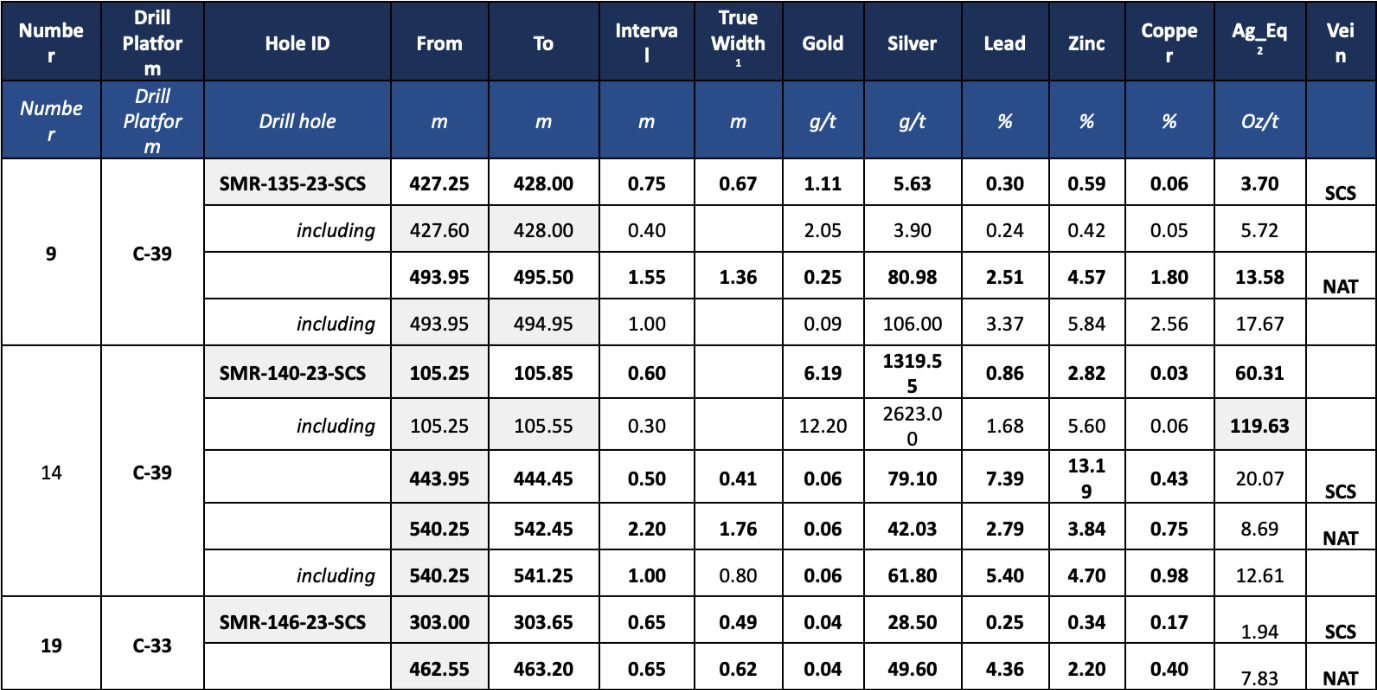Image resolution: width=1377 pixels, height=690 pixels.
Task: Select the highlighted 119.63 Ag_Eq cell
Action: [1260, 426]
